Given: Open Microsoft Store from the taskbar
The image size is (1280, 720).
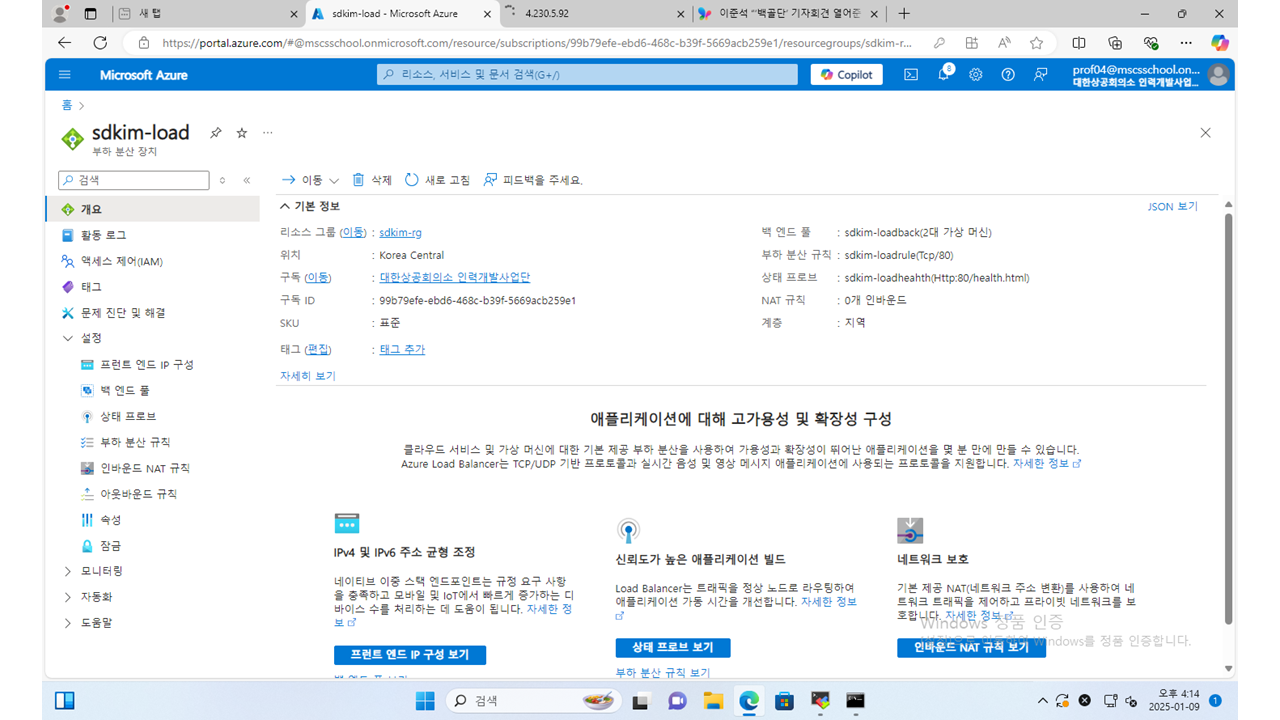Looking at the screenshot, I should pos(785,700).
